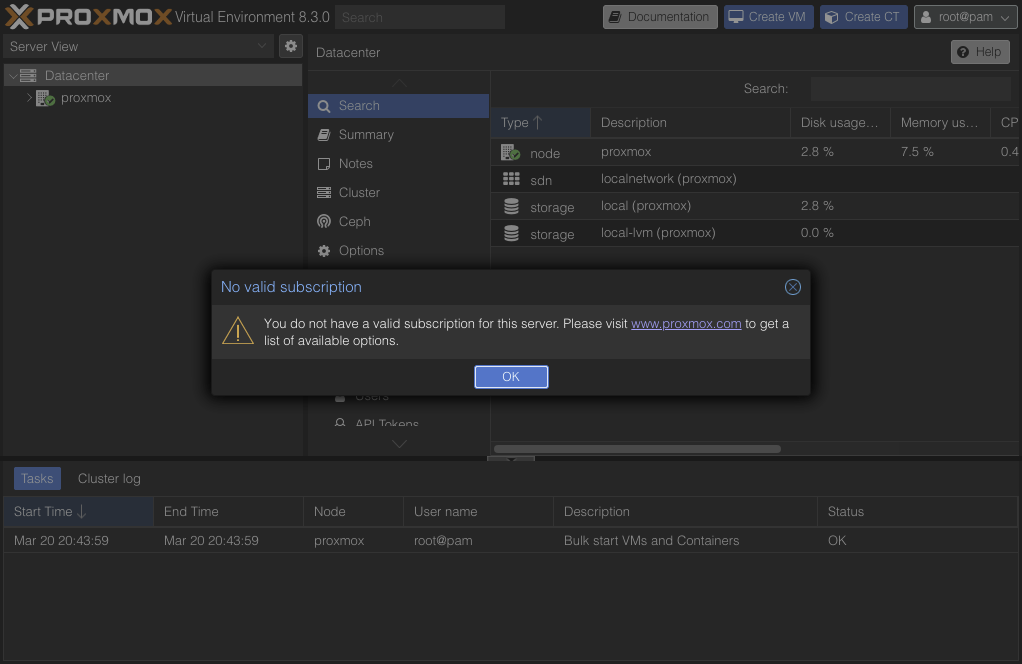
Task: Close the subscription dialog with X icon
Action: (792, 287)
